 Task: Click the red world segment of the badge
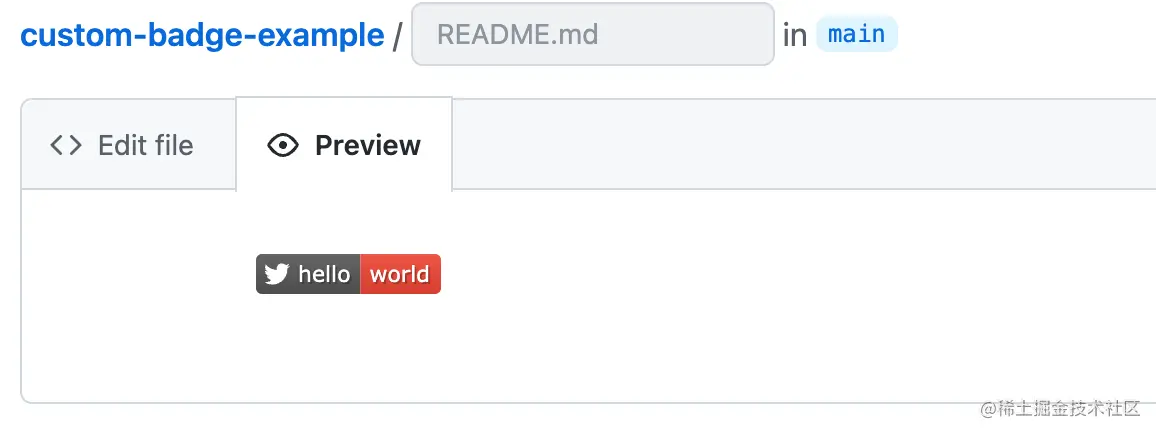click(x=400, y=274)
